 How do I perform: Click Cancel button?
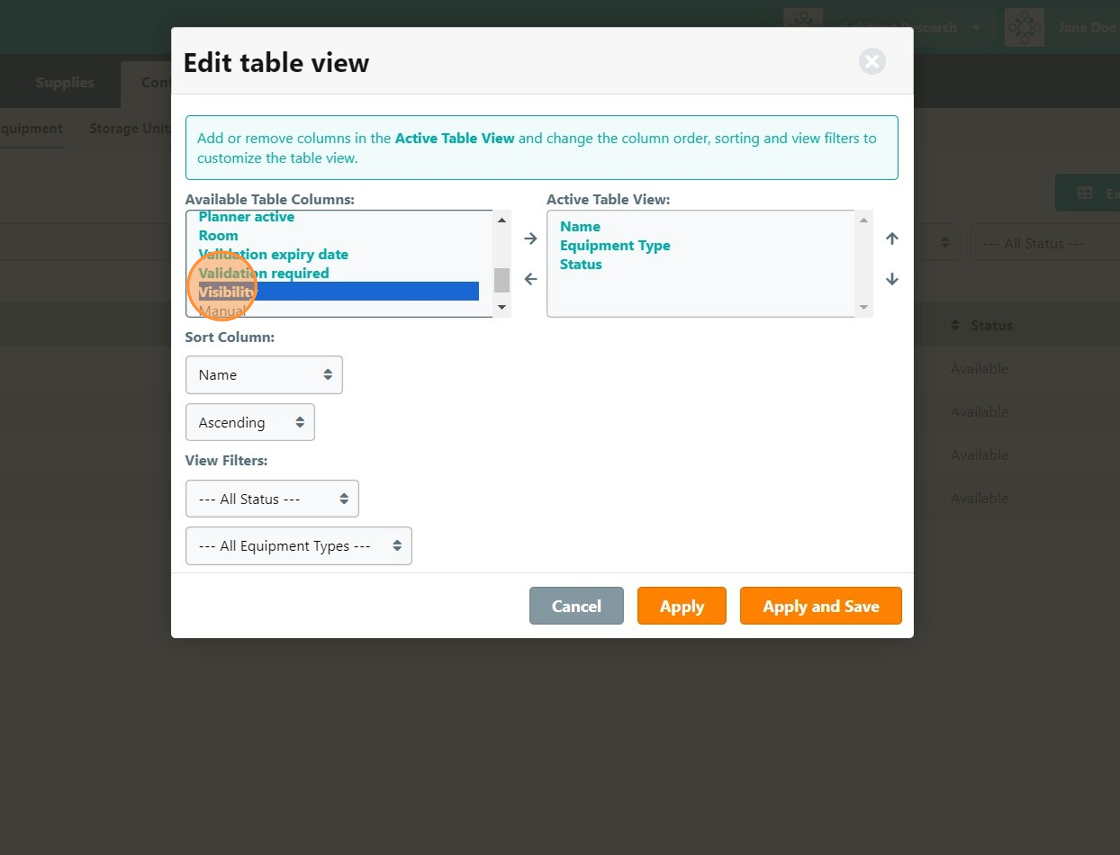[576, 606]
